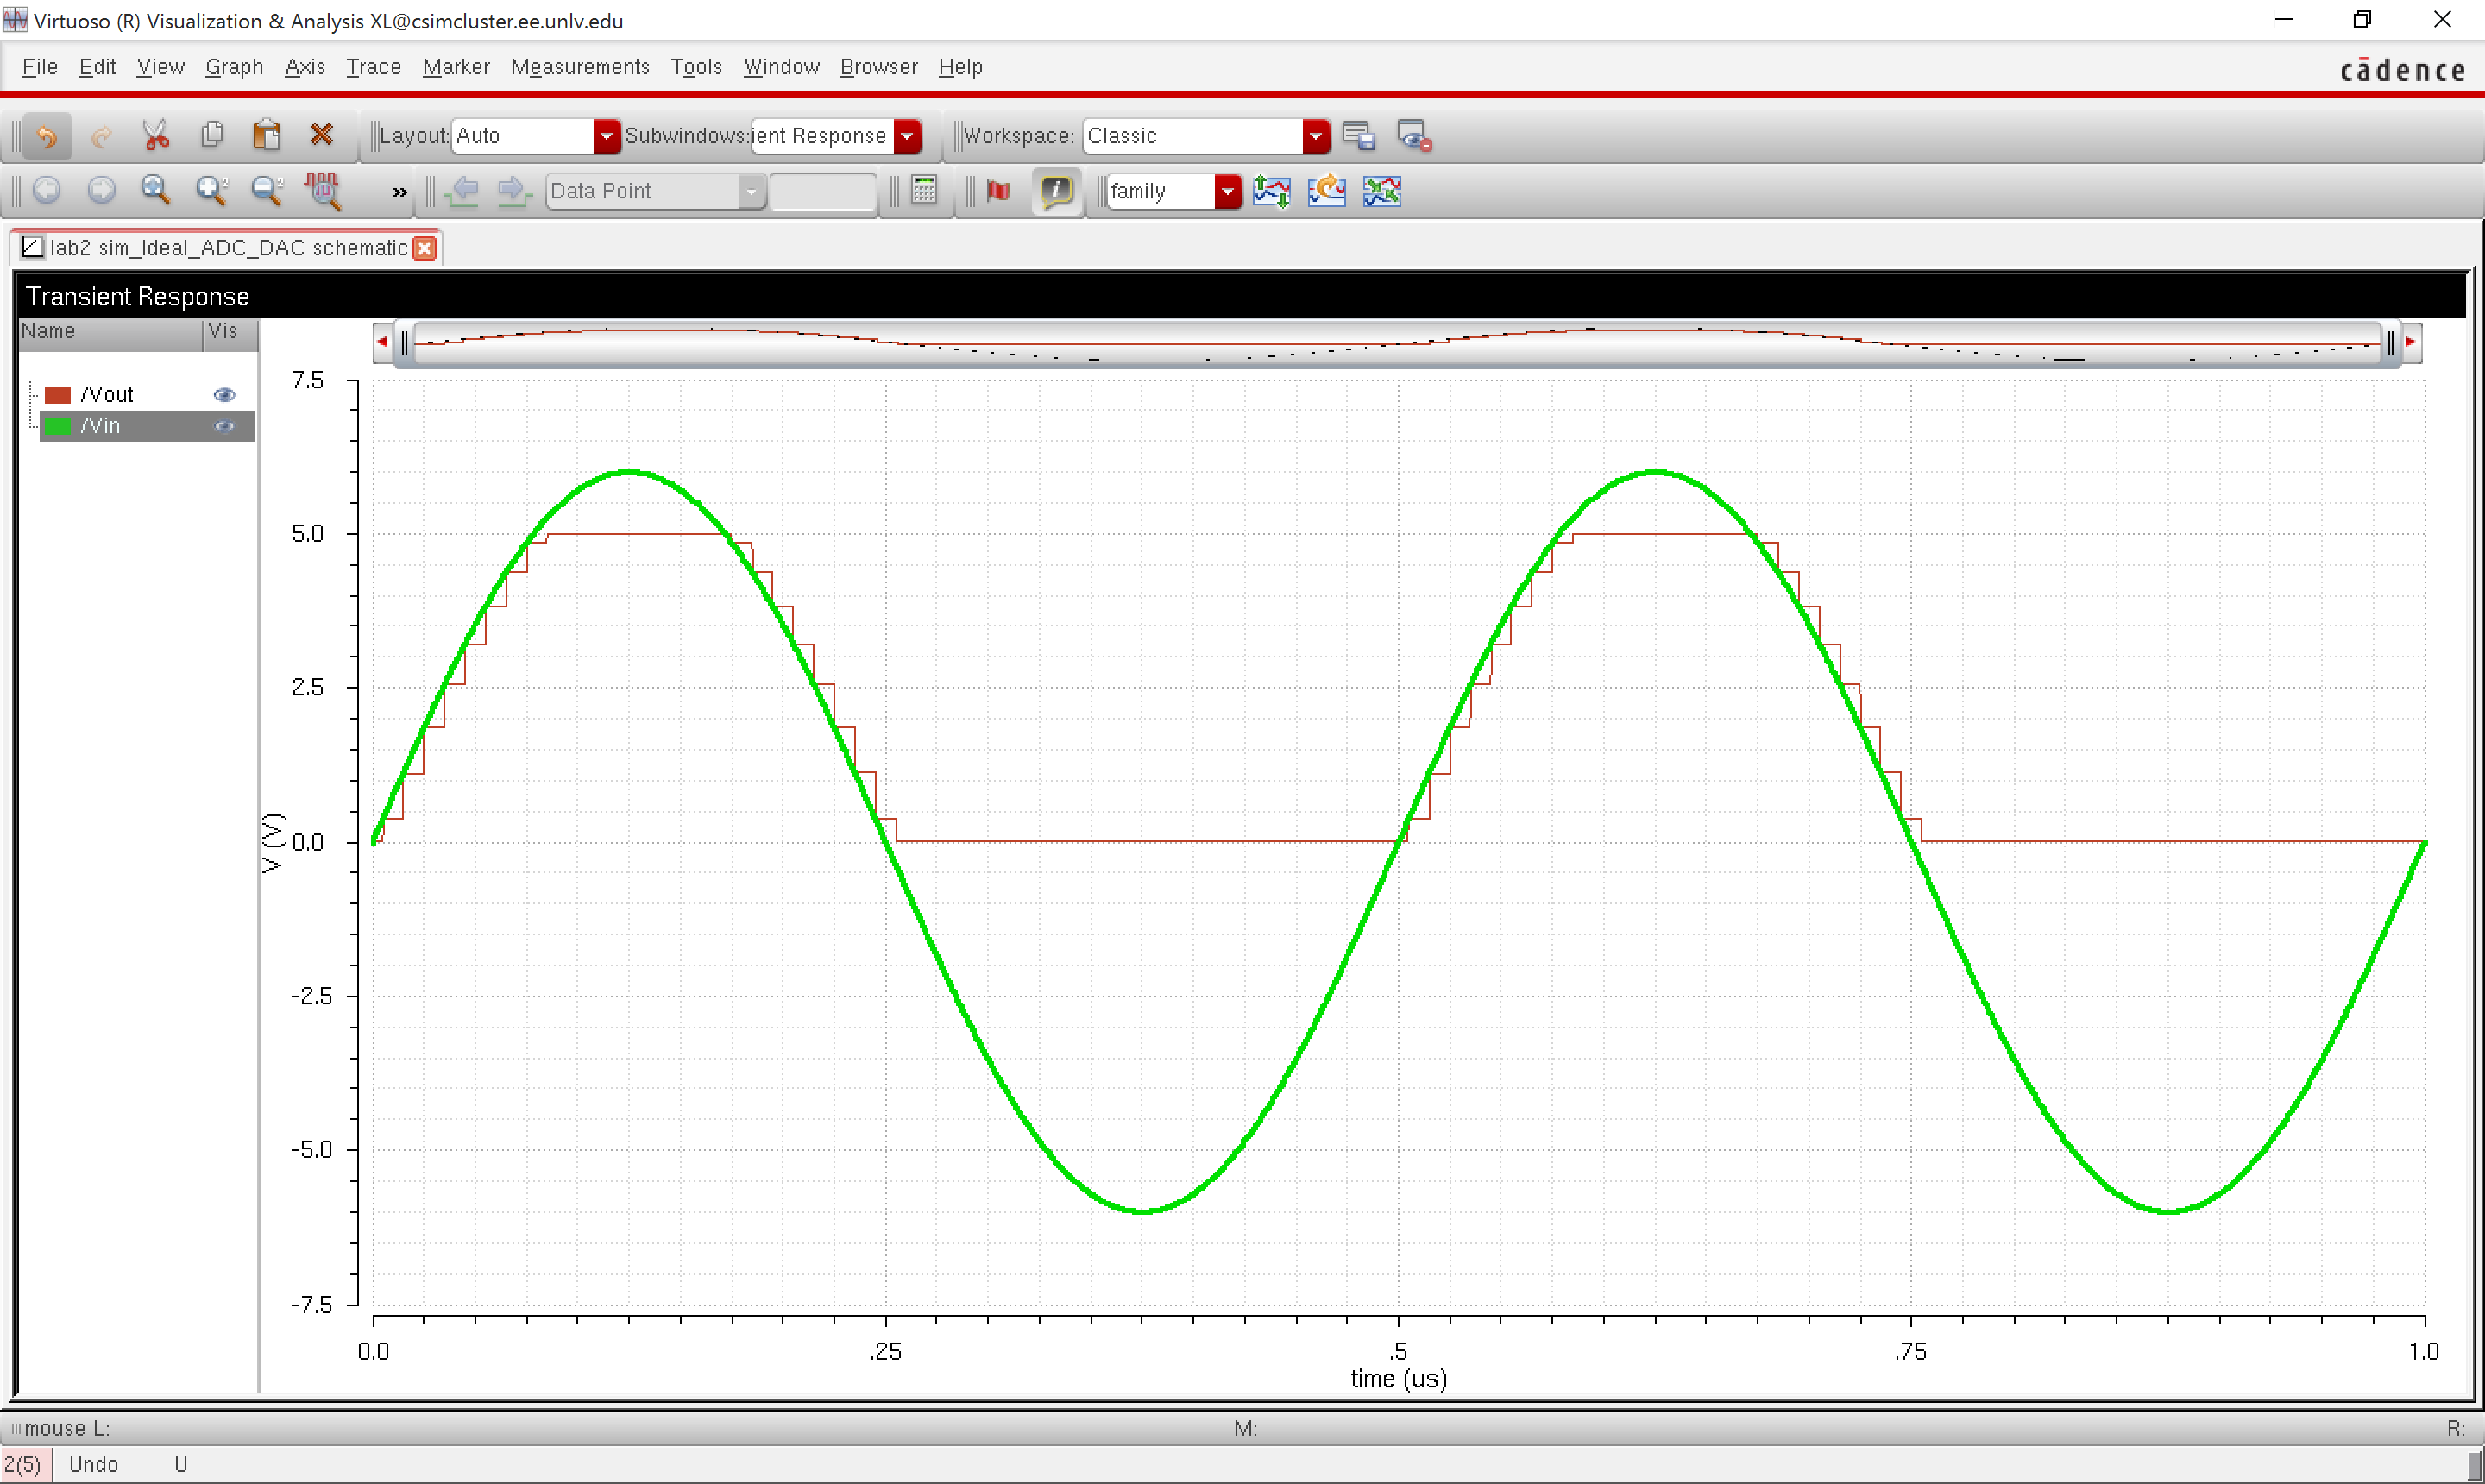Activate the Zoom In tool icon
Viewport: 2485px width, 1484px height.
point(211,190)
